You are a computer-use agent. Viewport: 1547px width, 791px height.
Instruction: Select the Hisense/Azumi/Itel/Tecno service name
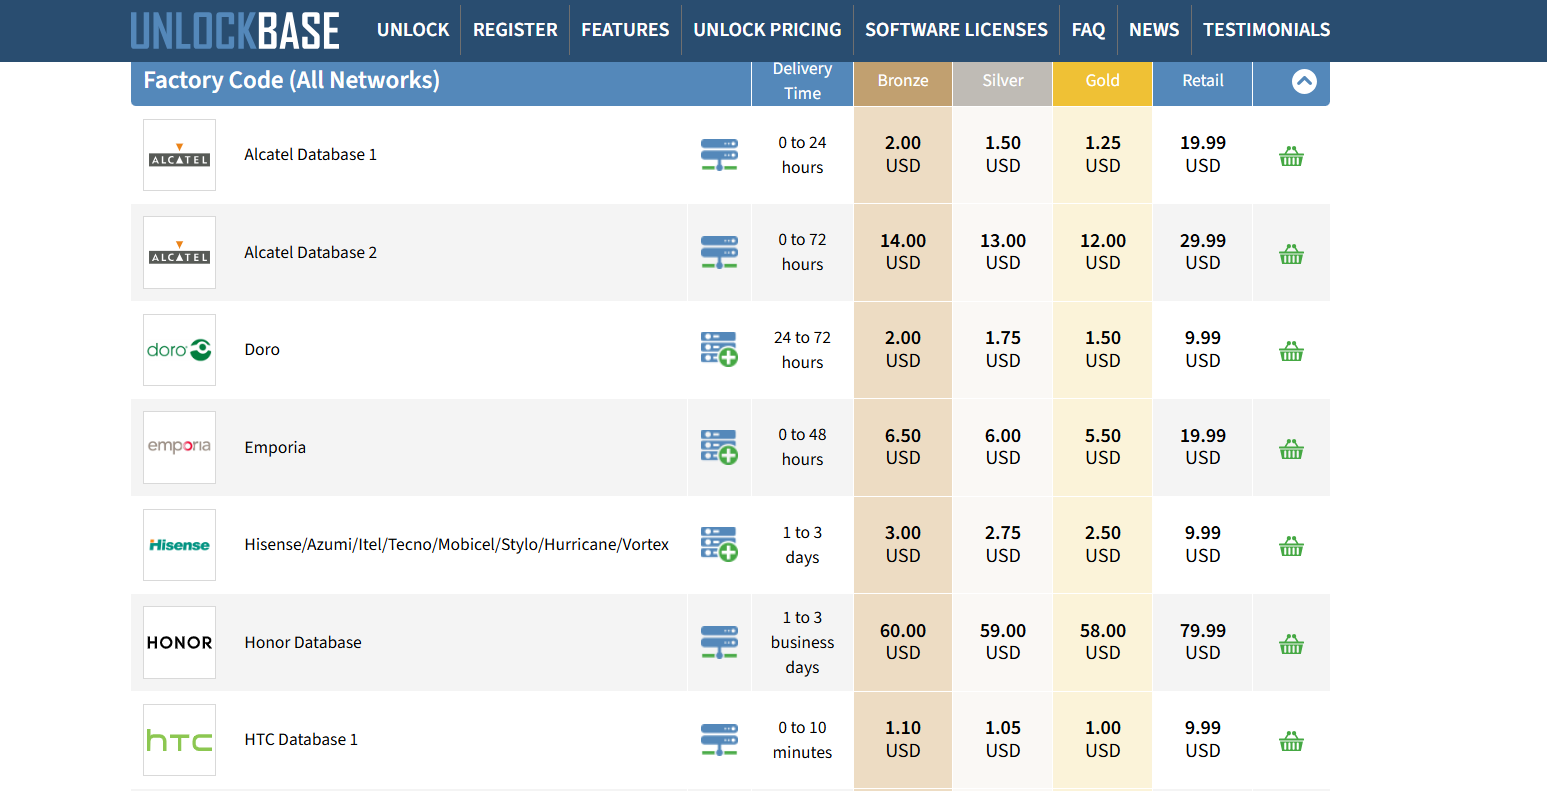(456, 545)
